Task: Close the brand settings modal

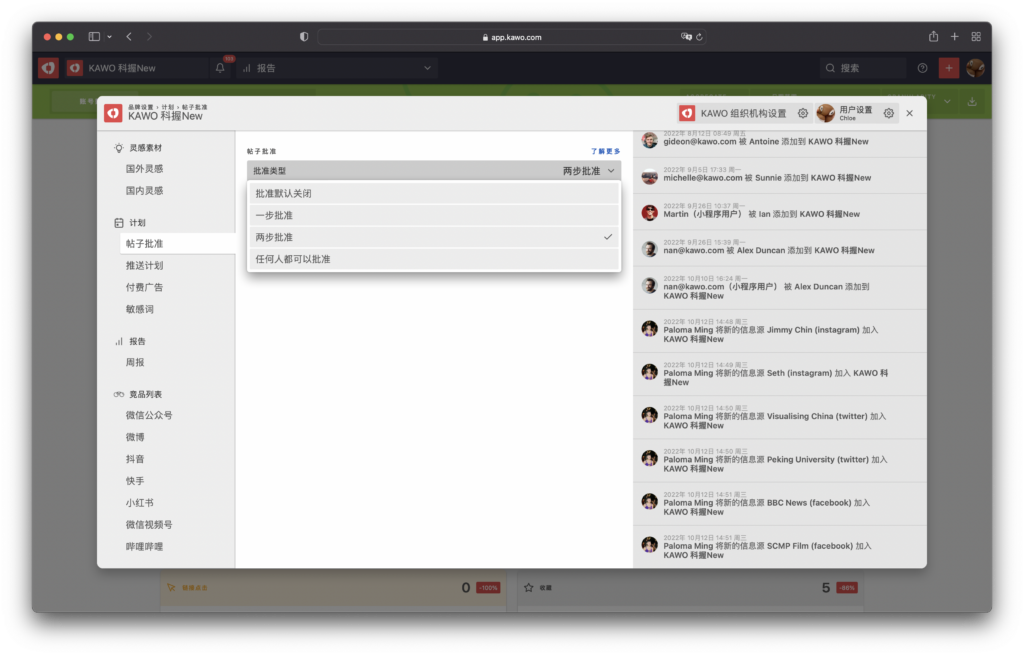Action: 909,114
